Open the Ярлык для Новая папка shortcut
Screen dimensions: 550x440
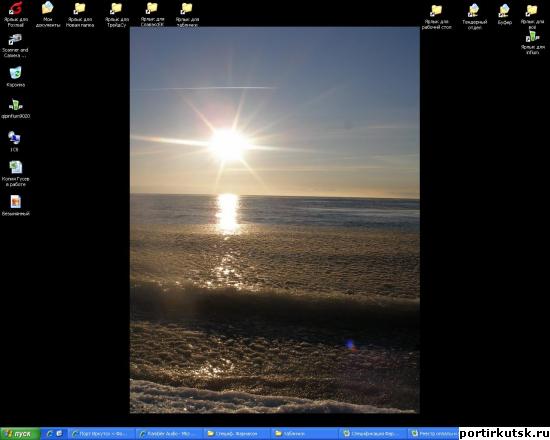(x=80, y=14)
